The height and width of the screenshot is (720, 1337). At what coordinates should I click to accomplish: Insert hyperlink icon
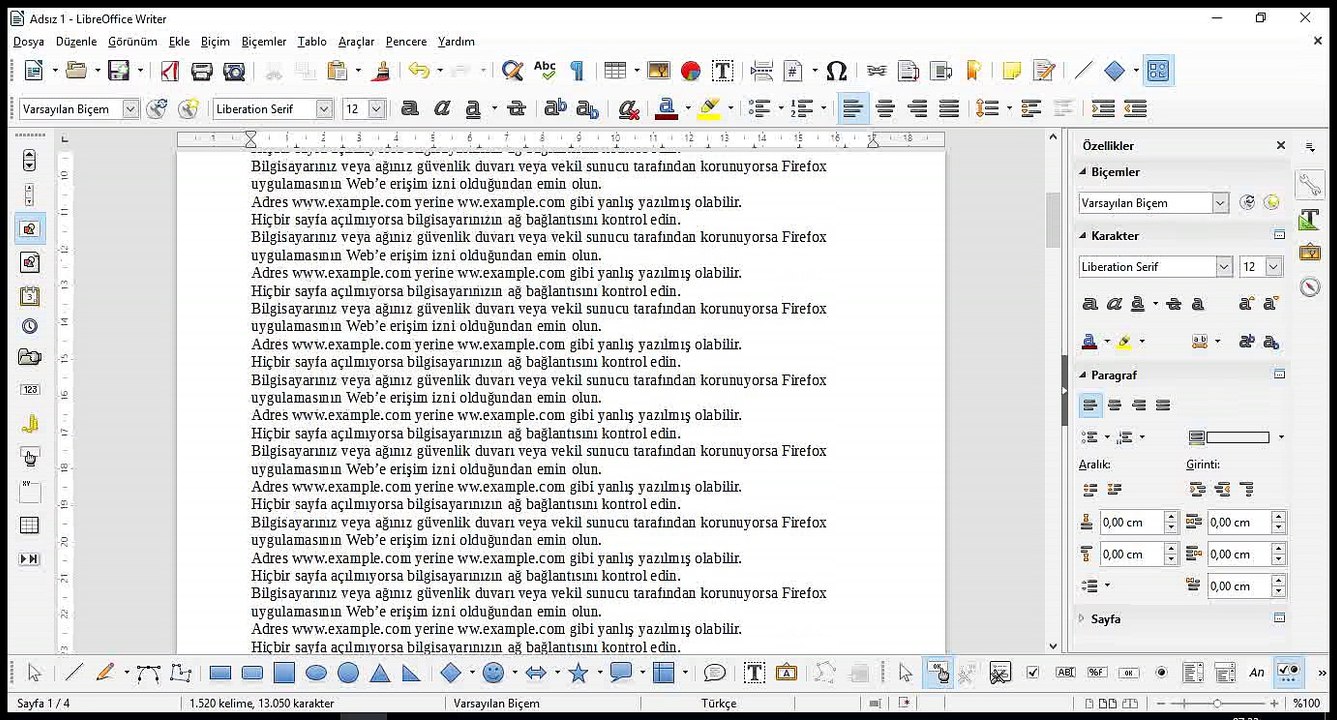point(877,71)
